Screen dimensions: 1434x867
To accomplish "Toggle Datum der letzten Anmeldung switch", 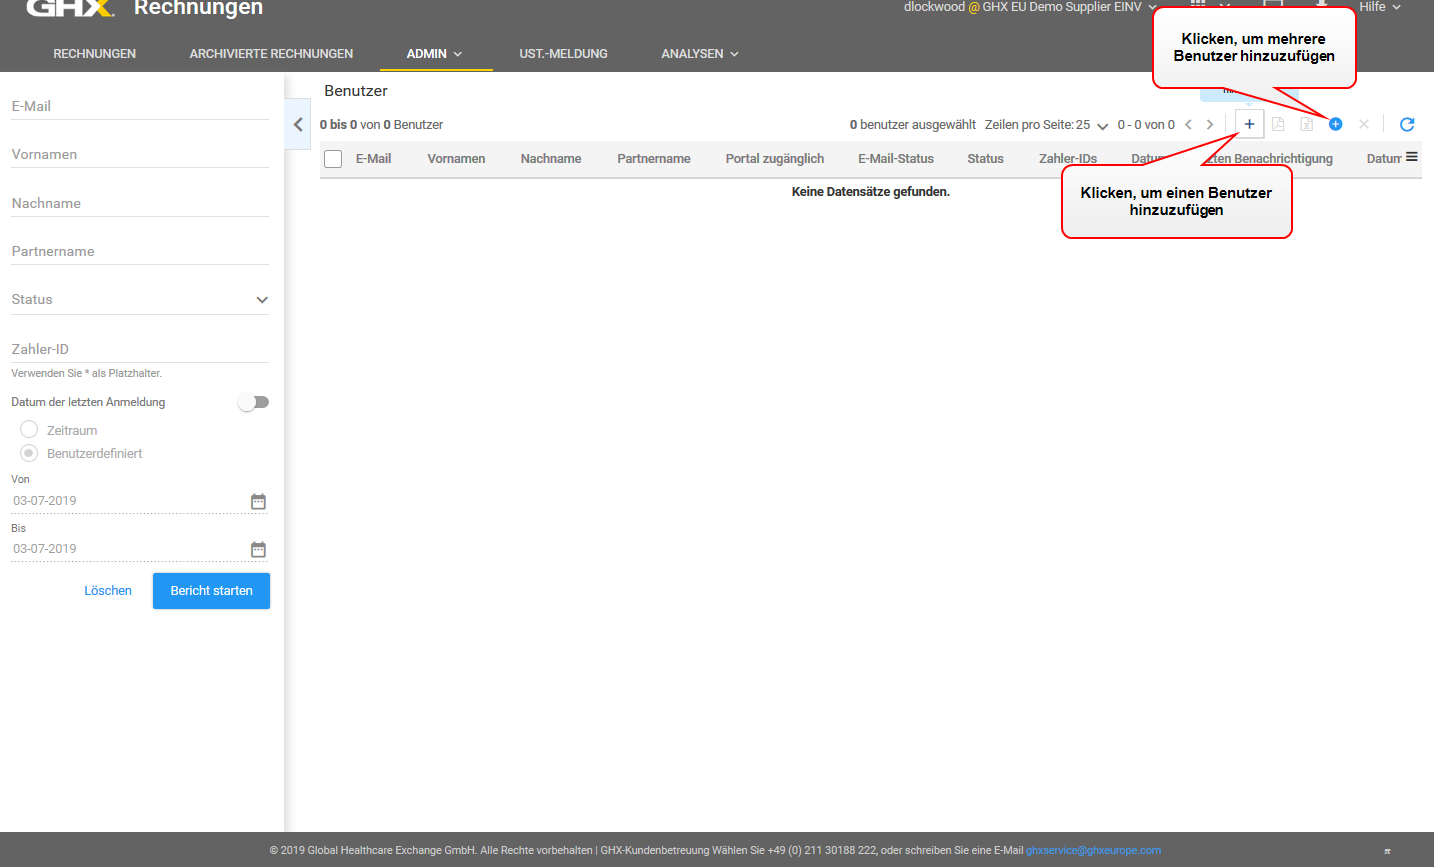I will click(254, 402).
